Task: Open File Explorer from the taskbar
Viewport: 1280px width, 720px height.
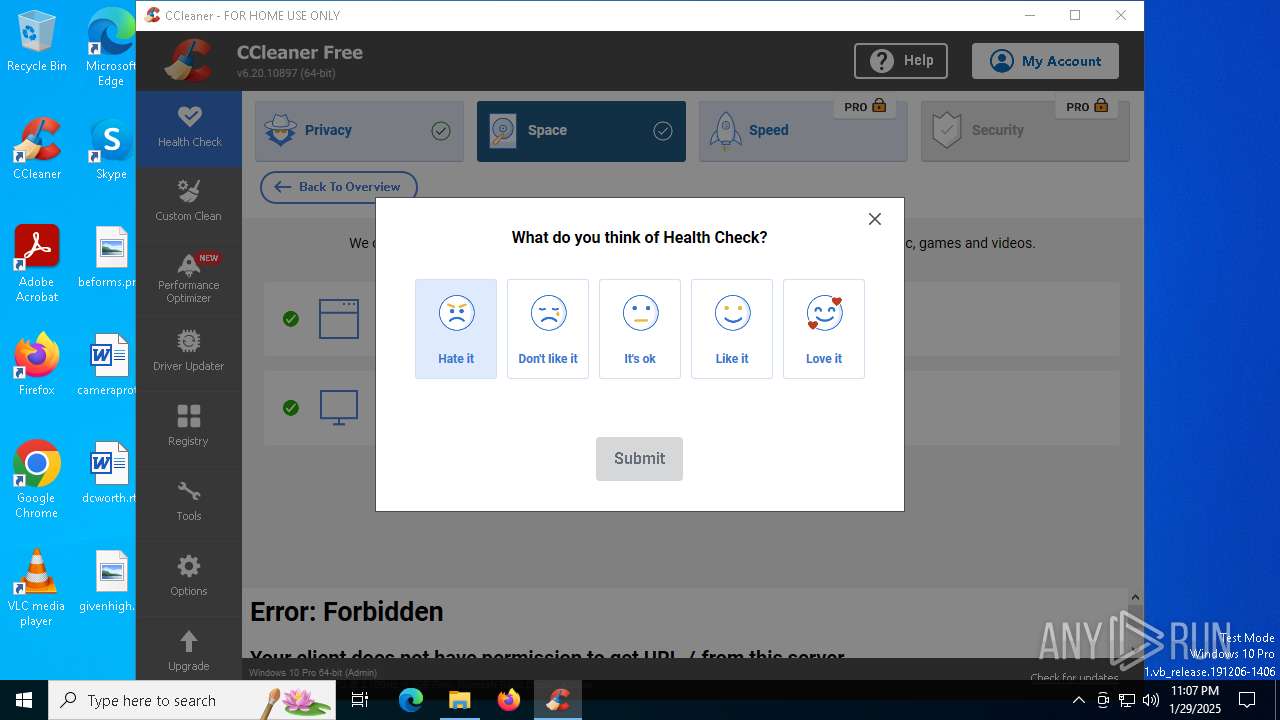Action: coord(460,700)
